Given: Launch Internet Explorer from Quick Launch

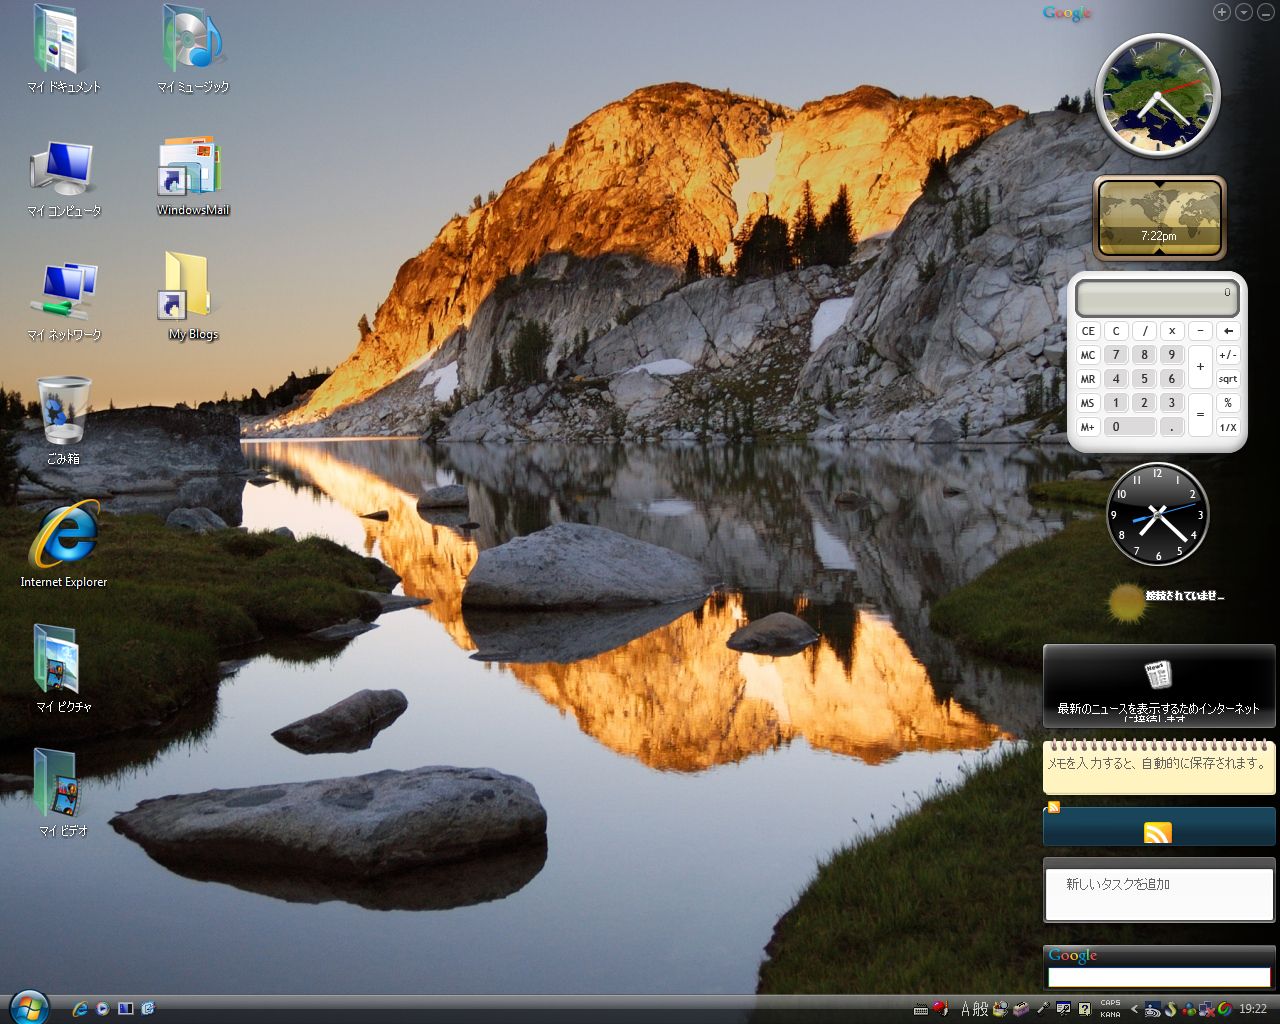Looking at the screenshot, I should coord(80,1009).
